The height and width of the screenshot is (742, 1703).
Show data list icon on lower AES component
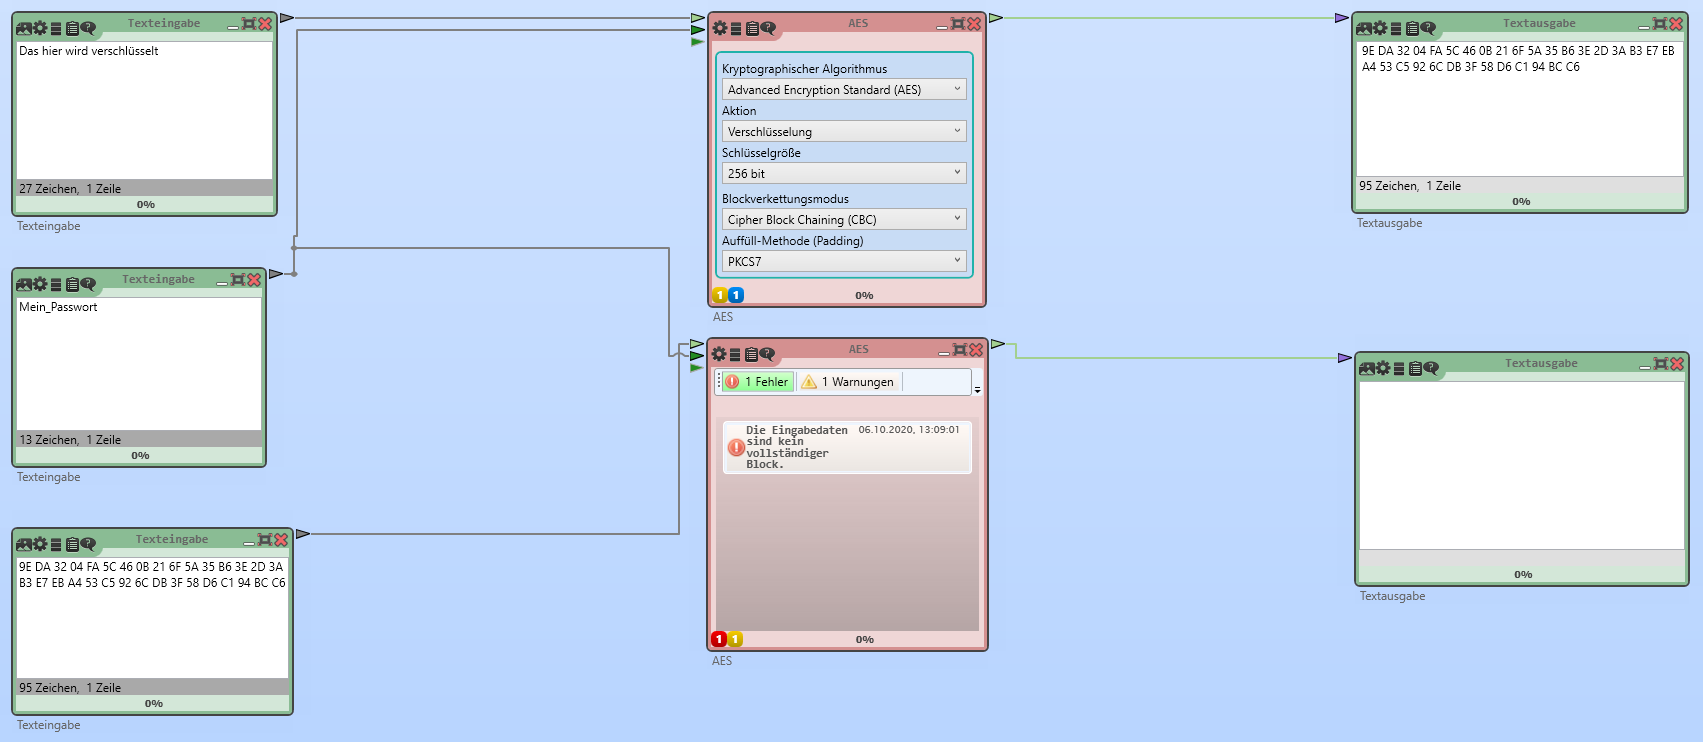click(x=735, y=354)
